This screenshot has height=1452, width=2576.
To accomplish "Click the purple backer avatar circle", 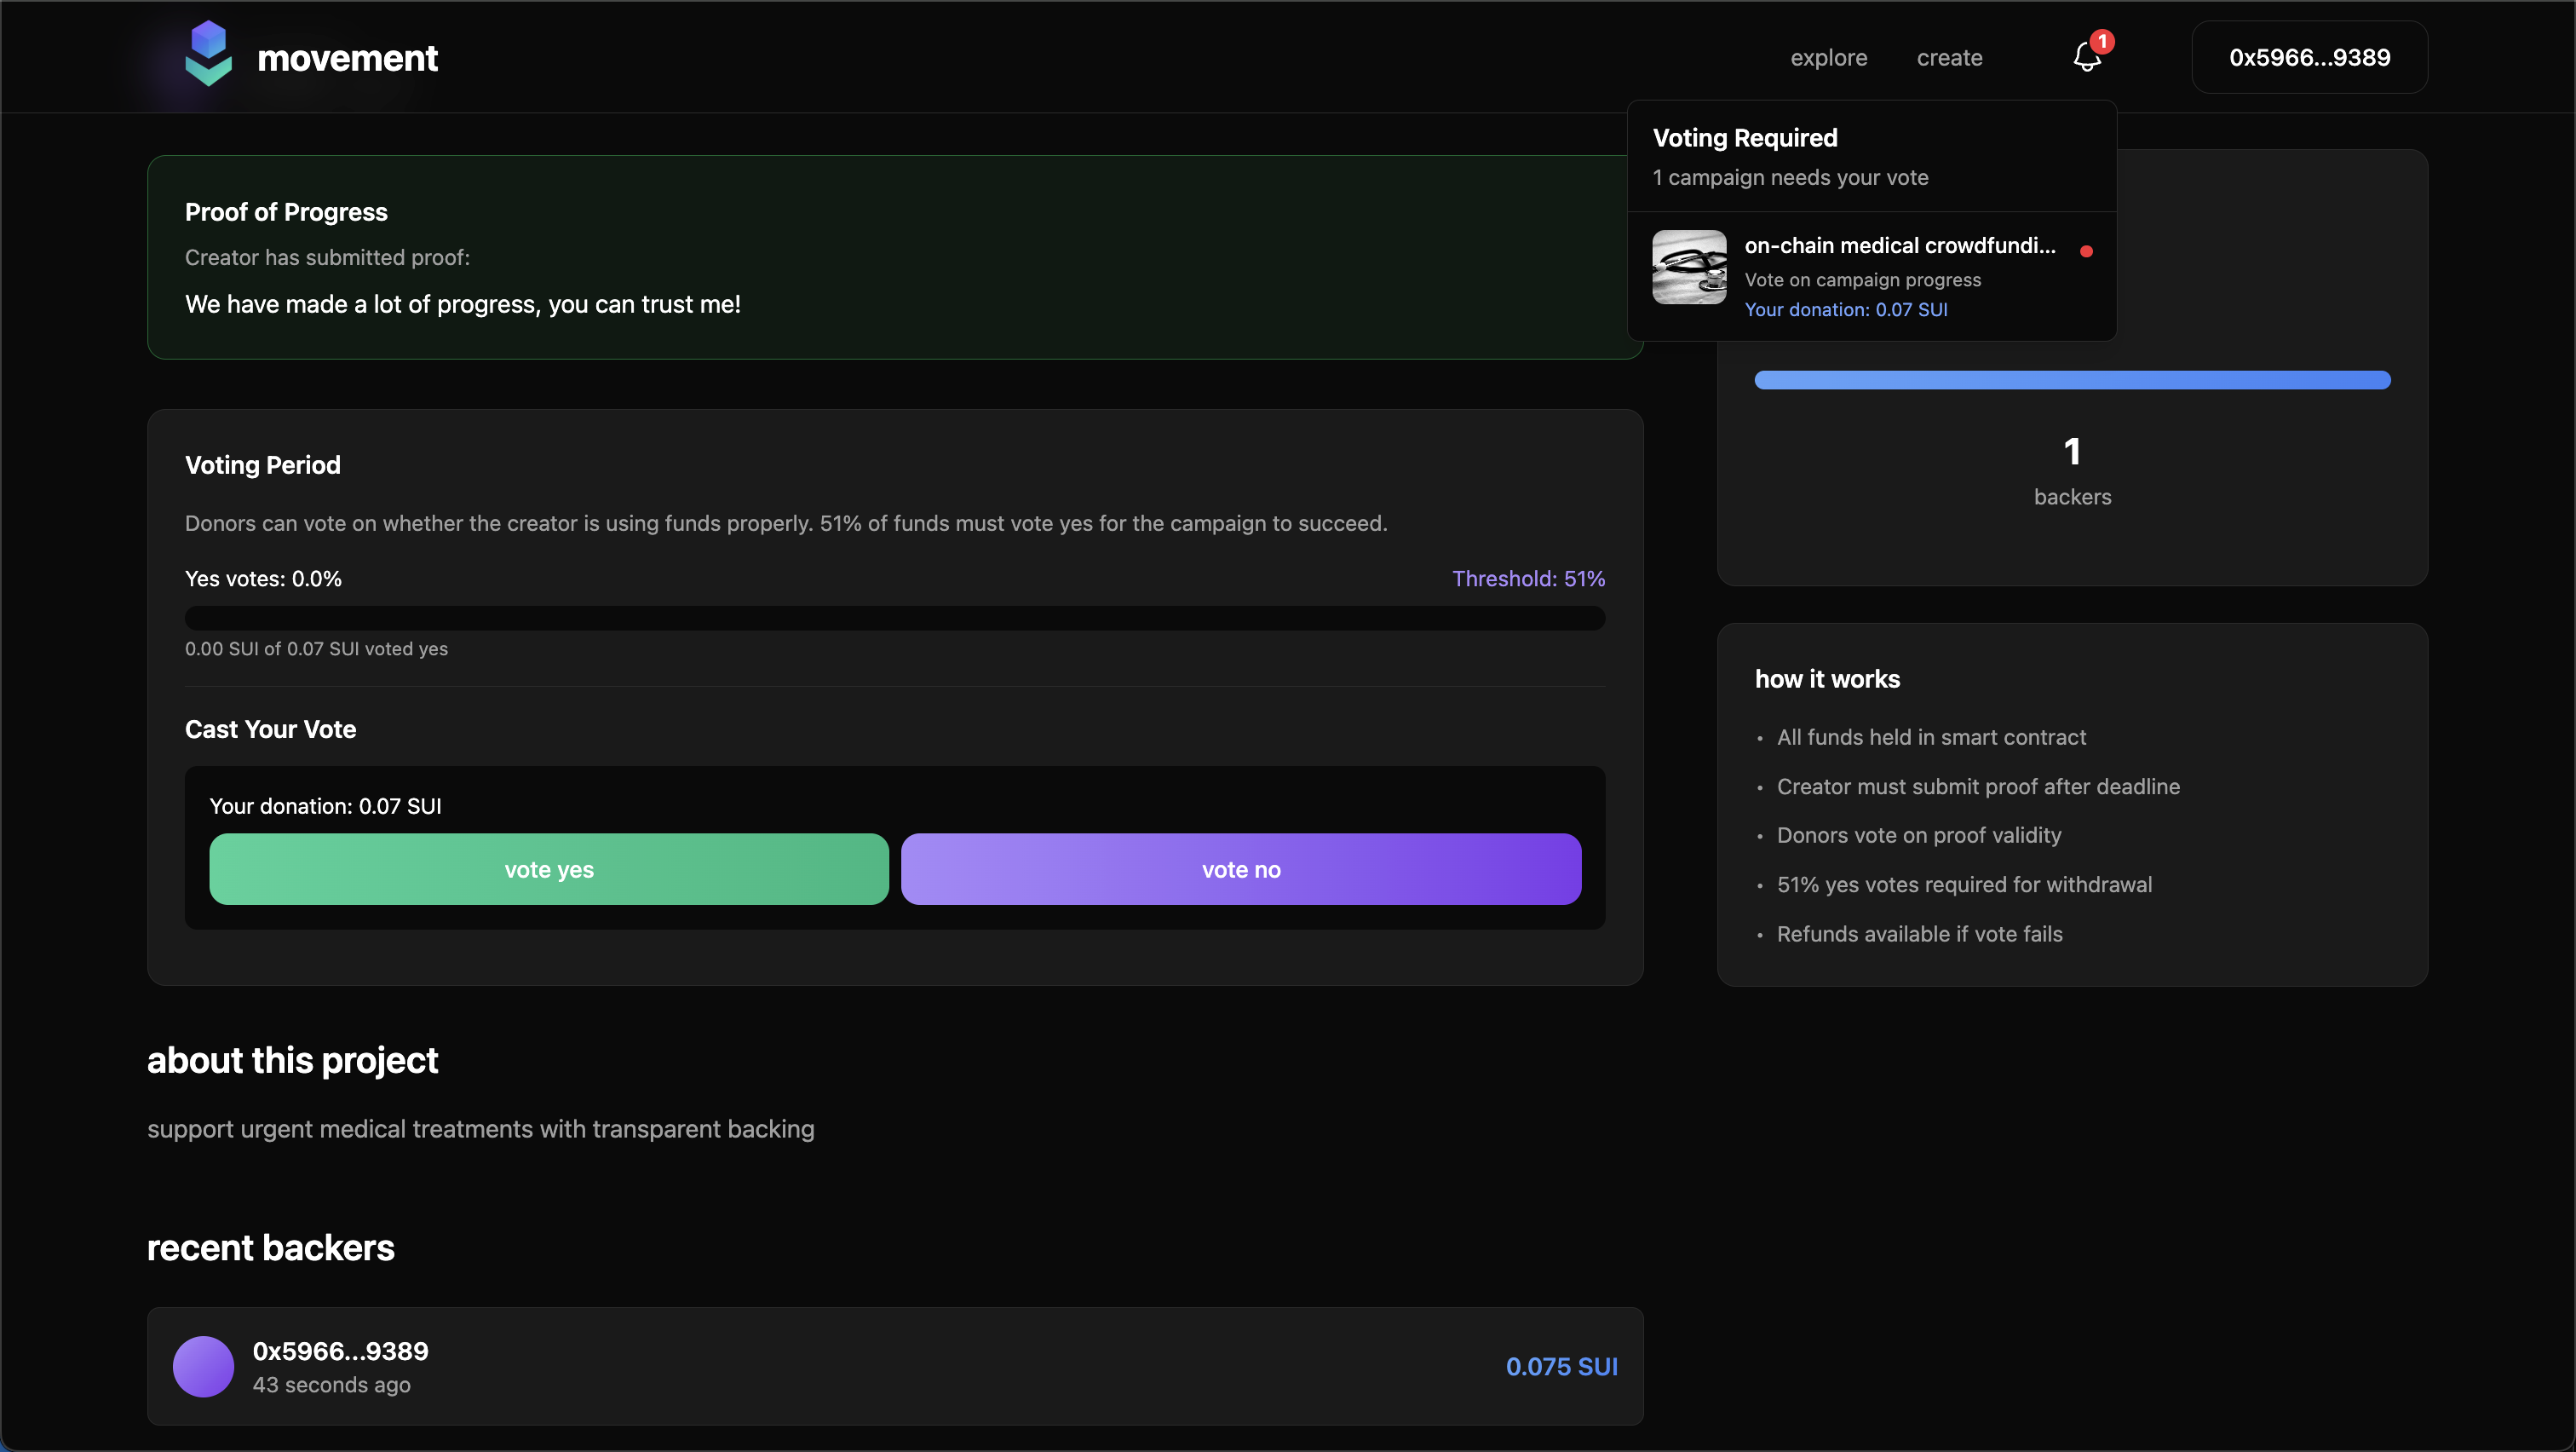I will point(203,1366).
